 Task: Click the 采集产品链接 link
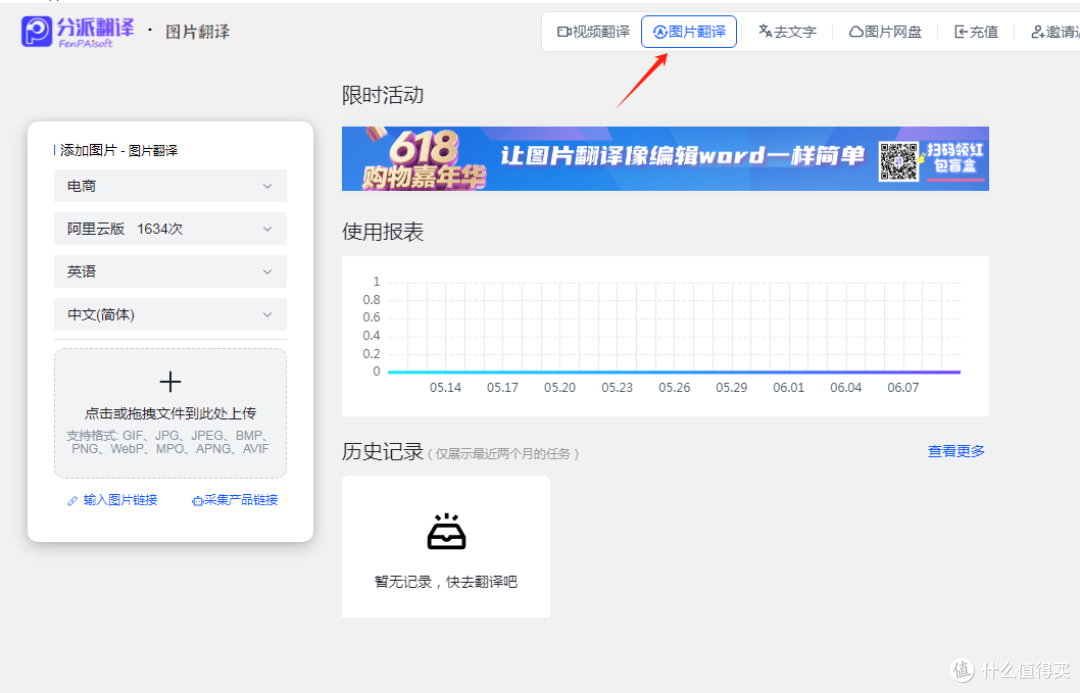pyautogui.click(x=235, y=500)
